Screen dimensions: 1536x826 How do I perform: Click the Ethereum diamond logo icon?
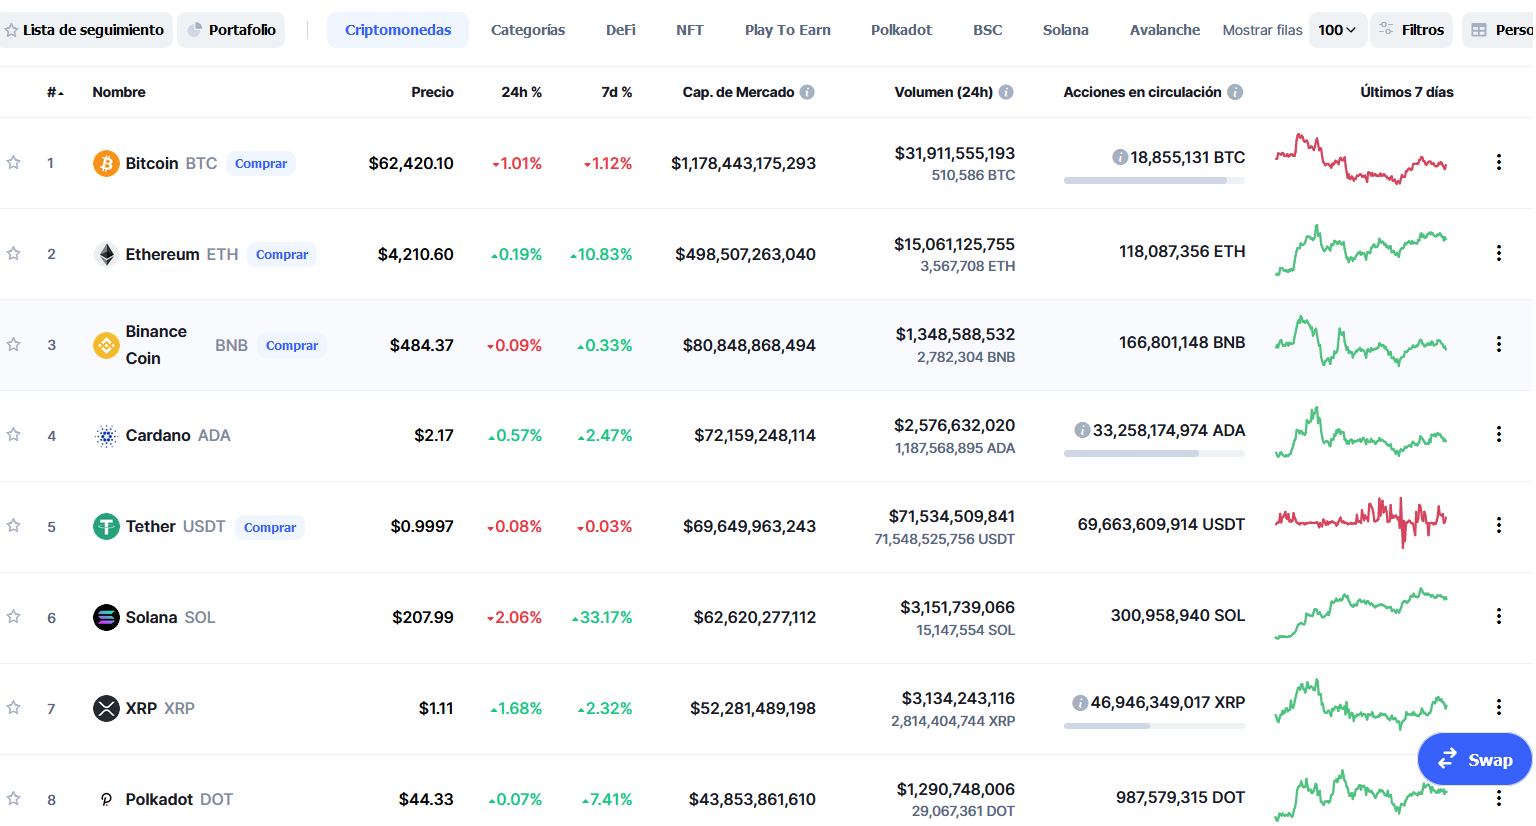pos(106,254)
